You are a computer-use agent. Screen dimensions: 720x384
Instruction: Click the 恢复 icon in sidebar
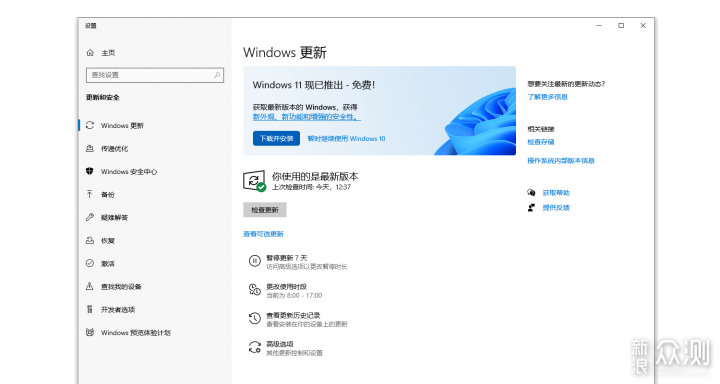click(x=90, y=240)
